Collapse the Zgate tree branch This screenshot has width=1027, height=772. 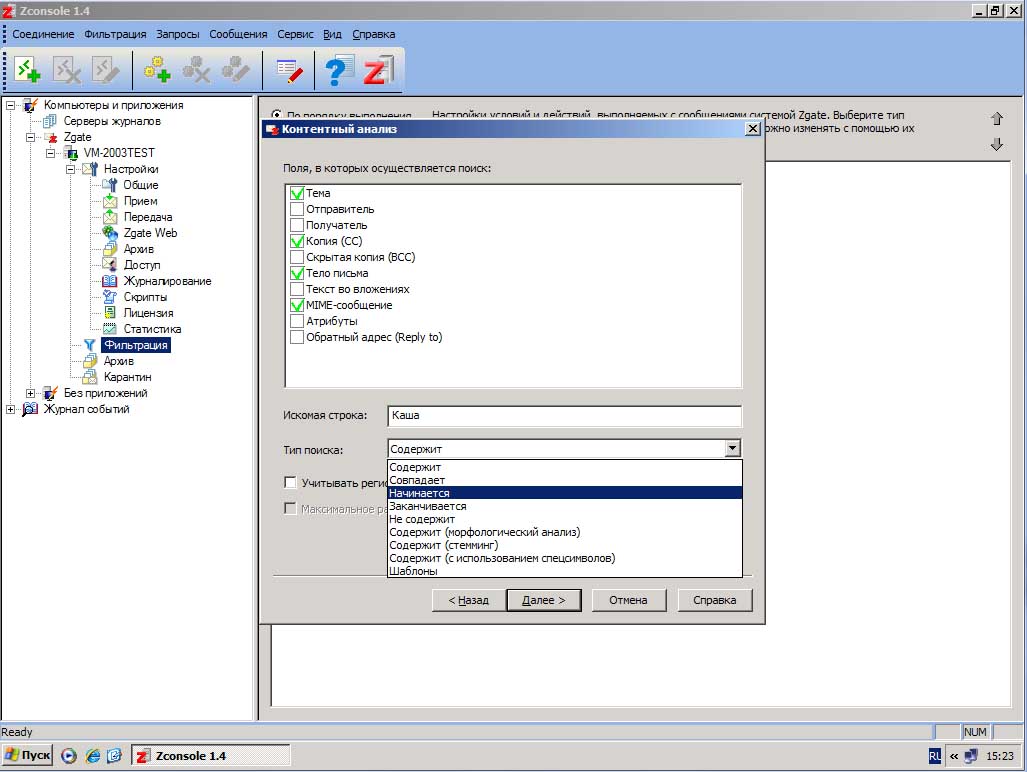point(30,137)
